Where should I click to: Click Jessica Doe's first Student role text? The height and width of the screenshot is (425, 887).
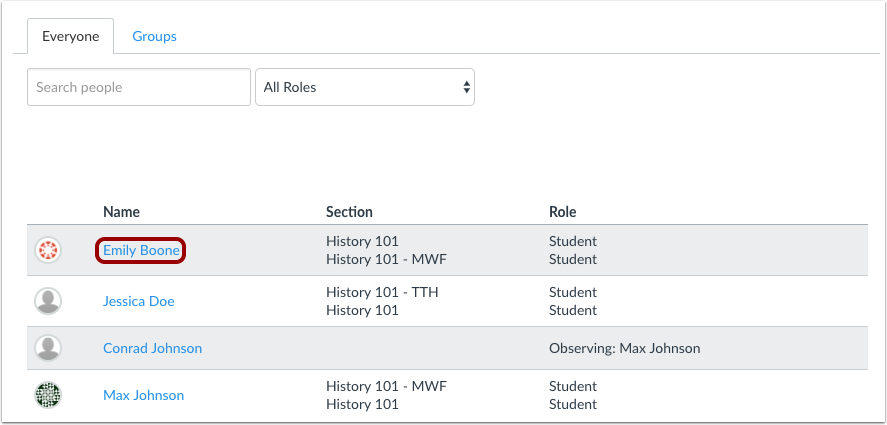coord(573,292)
